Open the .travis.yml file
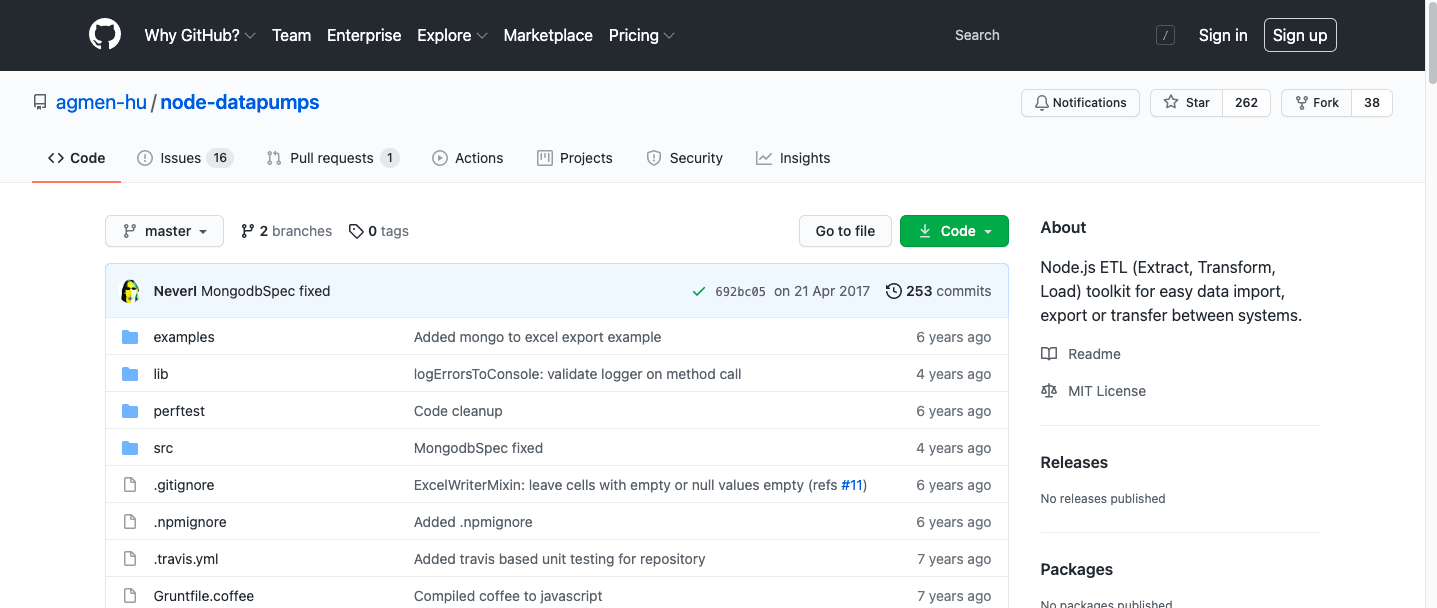1437x608 pixels. (x=186, y=559)
